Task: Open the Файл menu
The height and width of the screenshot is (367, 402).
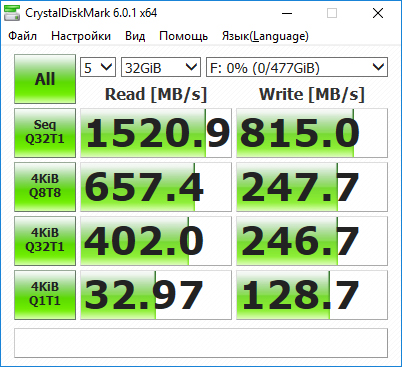Action: pos(23,36)
